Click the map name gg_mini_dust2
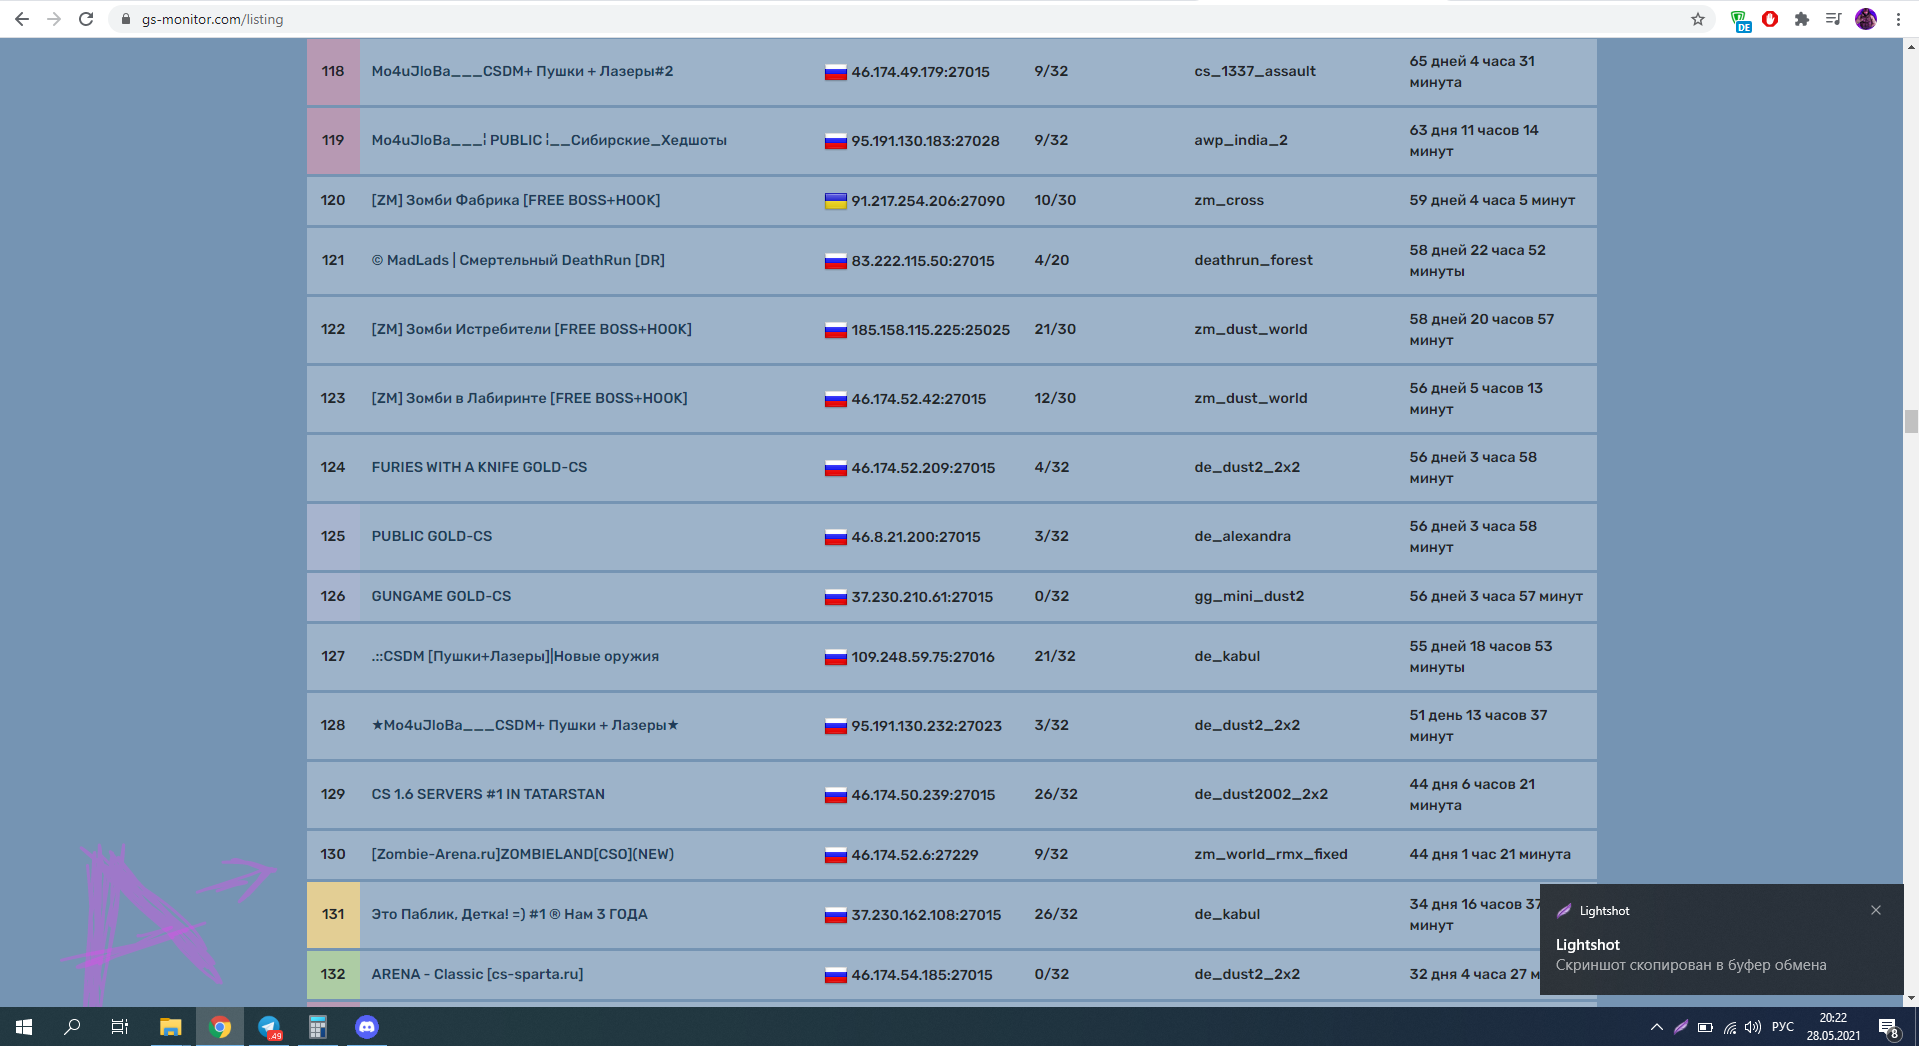1919x1046 pixels. pos(1249,596)
